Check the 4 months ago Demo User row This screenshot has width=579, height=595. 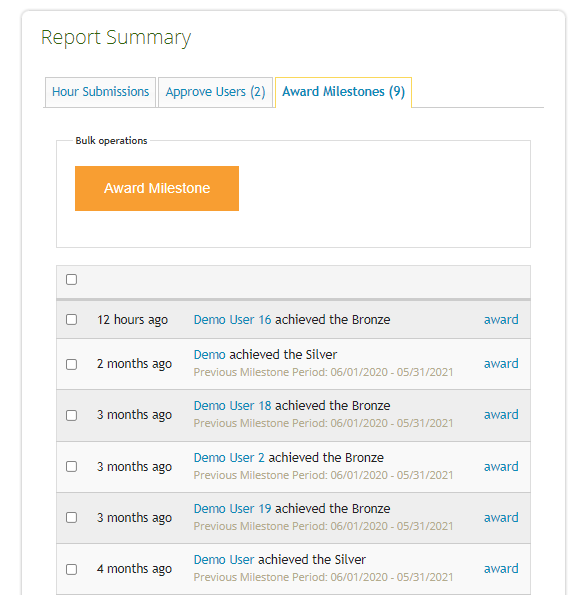[71, 569]
